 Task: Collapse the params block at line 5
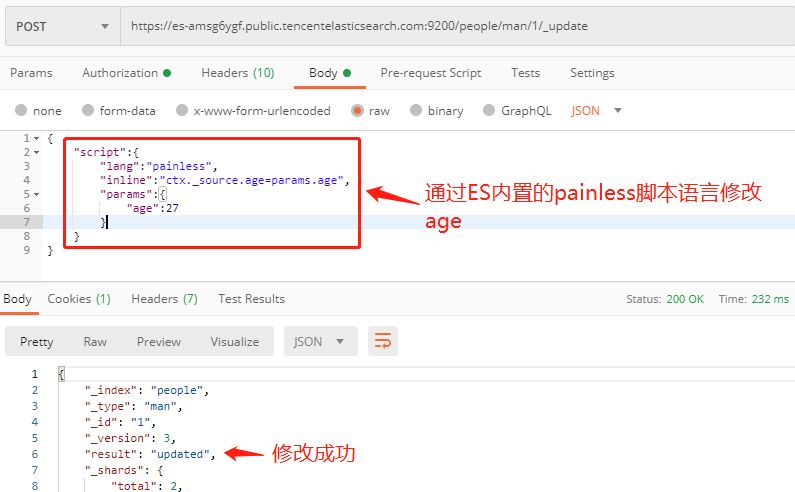[37, 194]
